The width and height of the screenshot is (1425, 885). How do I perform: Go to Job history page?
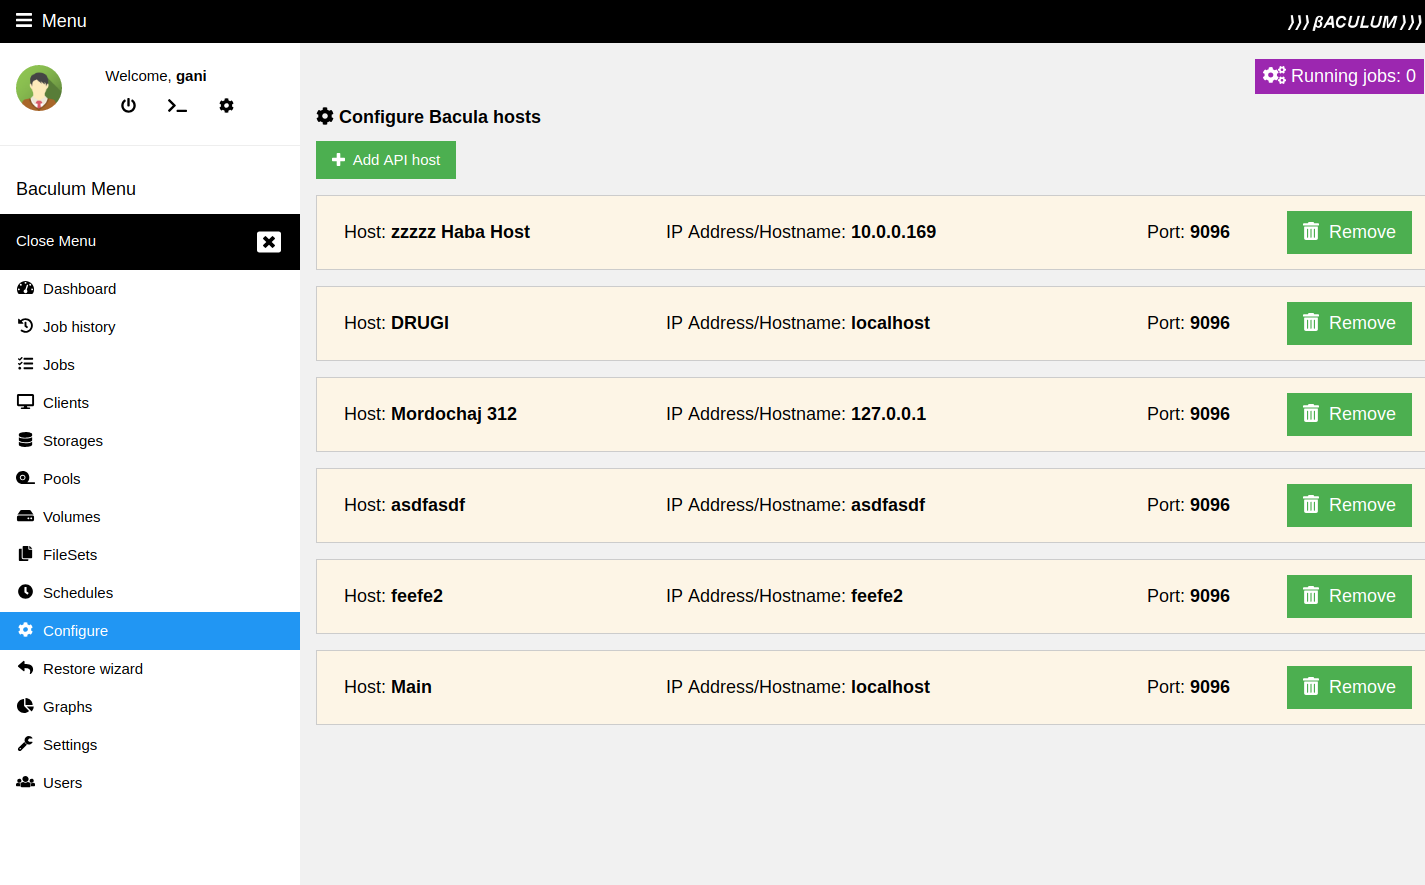(150, 327)
